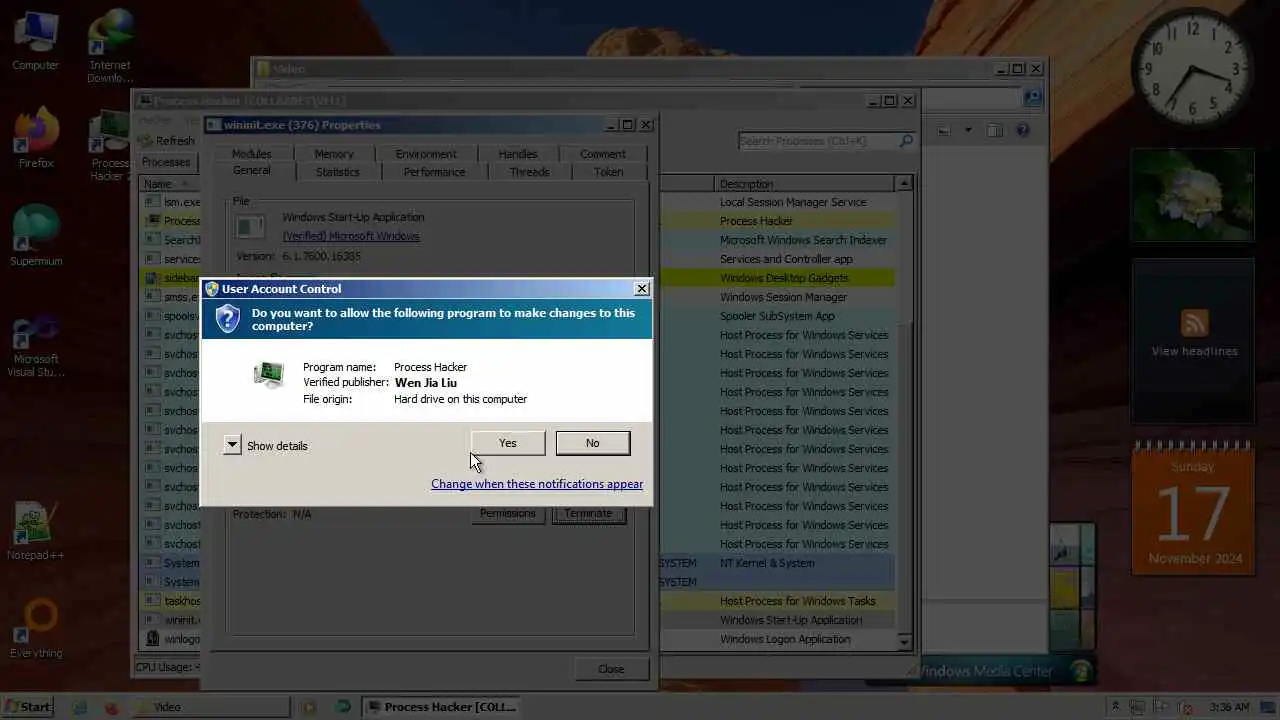Click the spoolsv process icon in the list
Viewport: 1280px width, 720px height.
coord(152,316)
